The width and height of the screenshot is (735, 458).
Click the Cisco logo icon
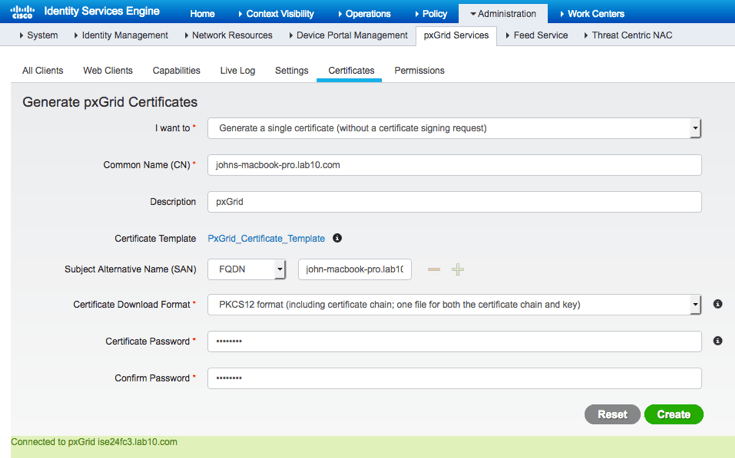click(x=22, y=12)
